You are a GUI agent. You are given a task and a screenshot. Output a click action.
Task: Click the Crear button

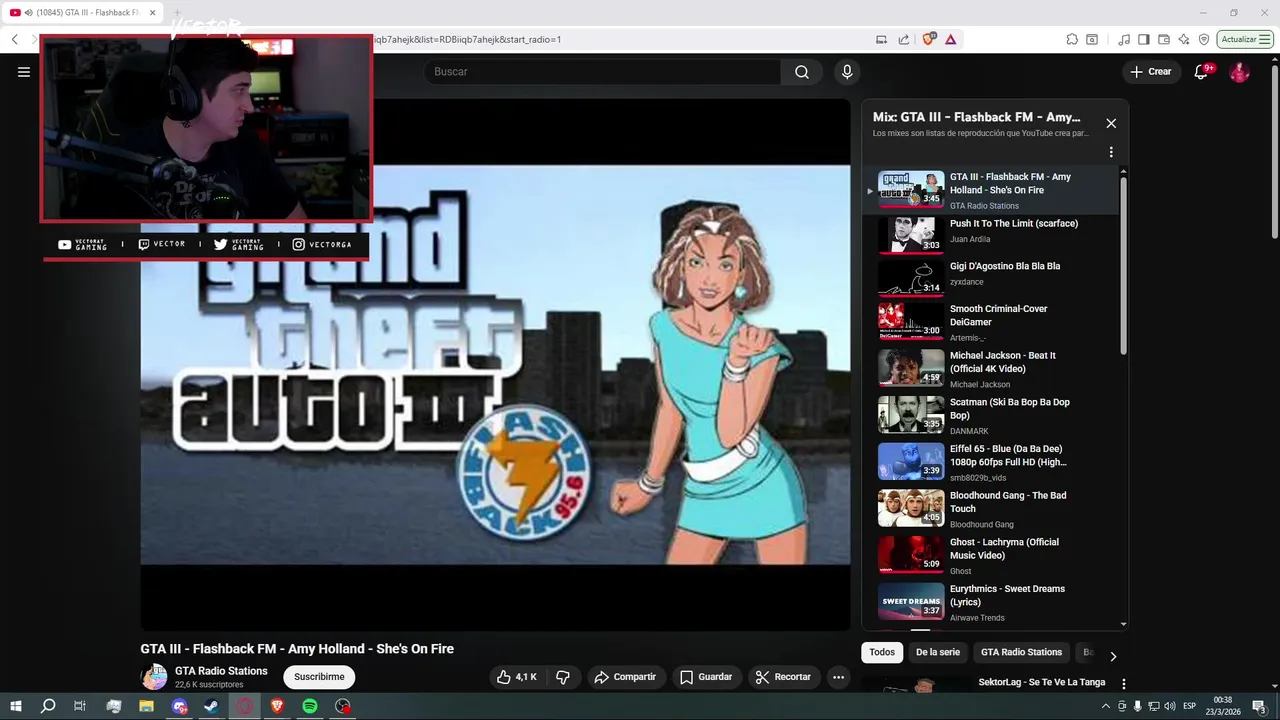click(x=1151, y=72)
